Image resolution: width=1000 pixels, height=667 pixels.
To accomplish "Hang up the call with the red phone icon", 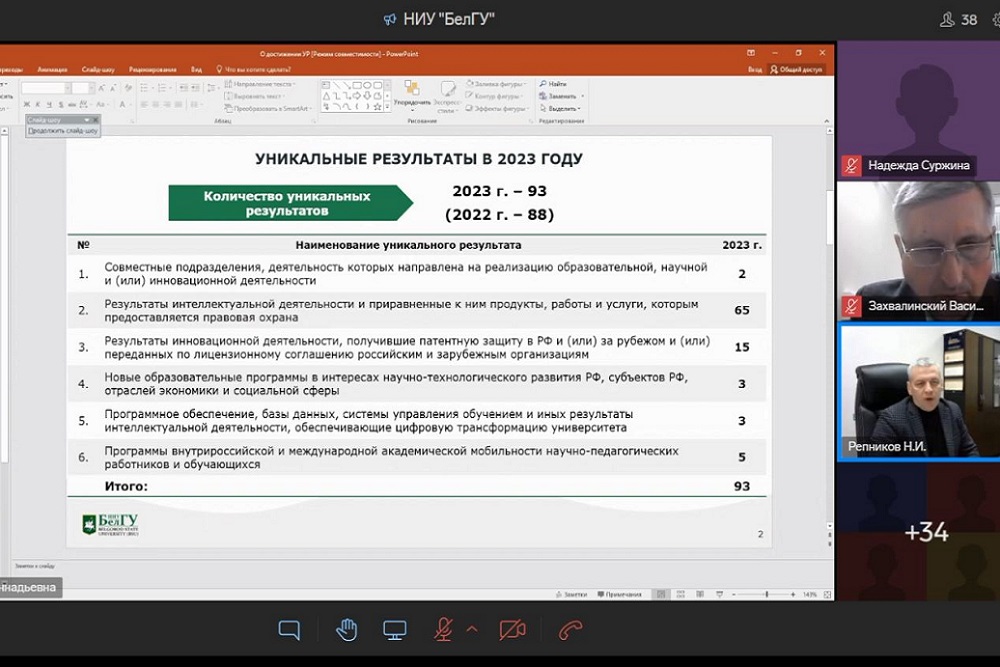I will click(x=571, y=629).
